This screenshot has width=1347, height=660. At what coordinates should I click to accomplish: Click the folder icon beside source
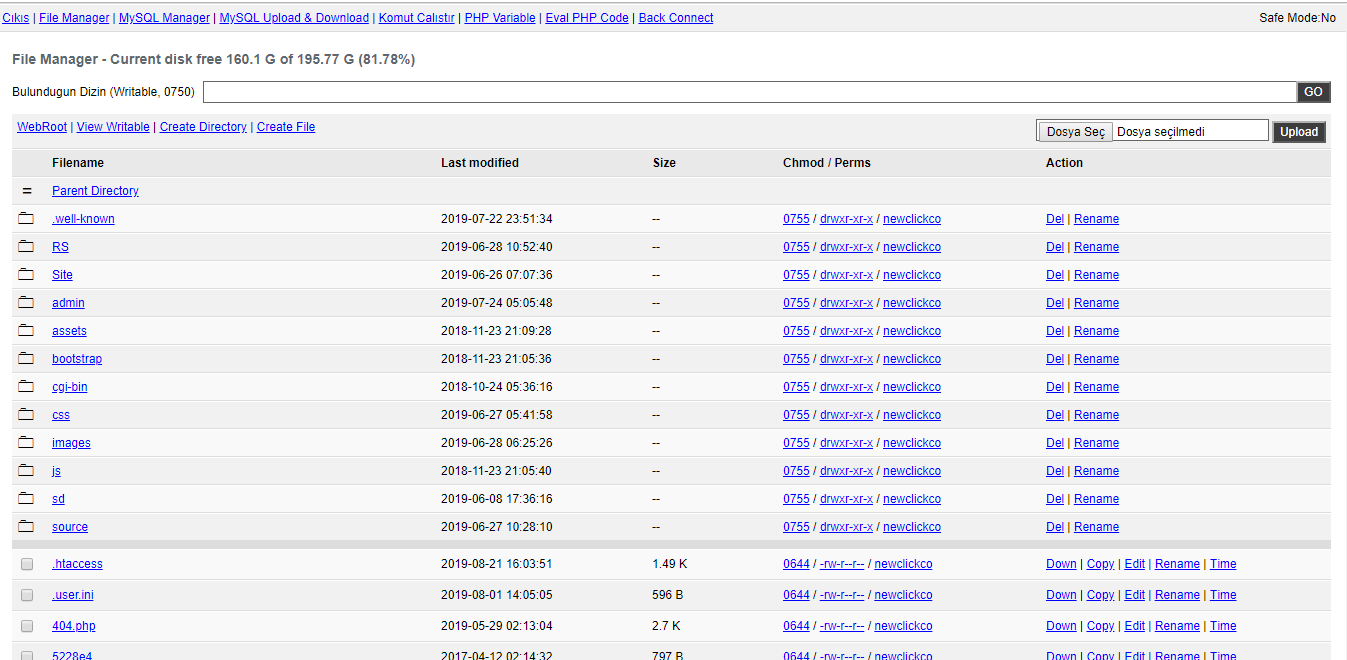[x=26, y=527]
